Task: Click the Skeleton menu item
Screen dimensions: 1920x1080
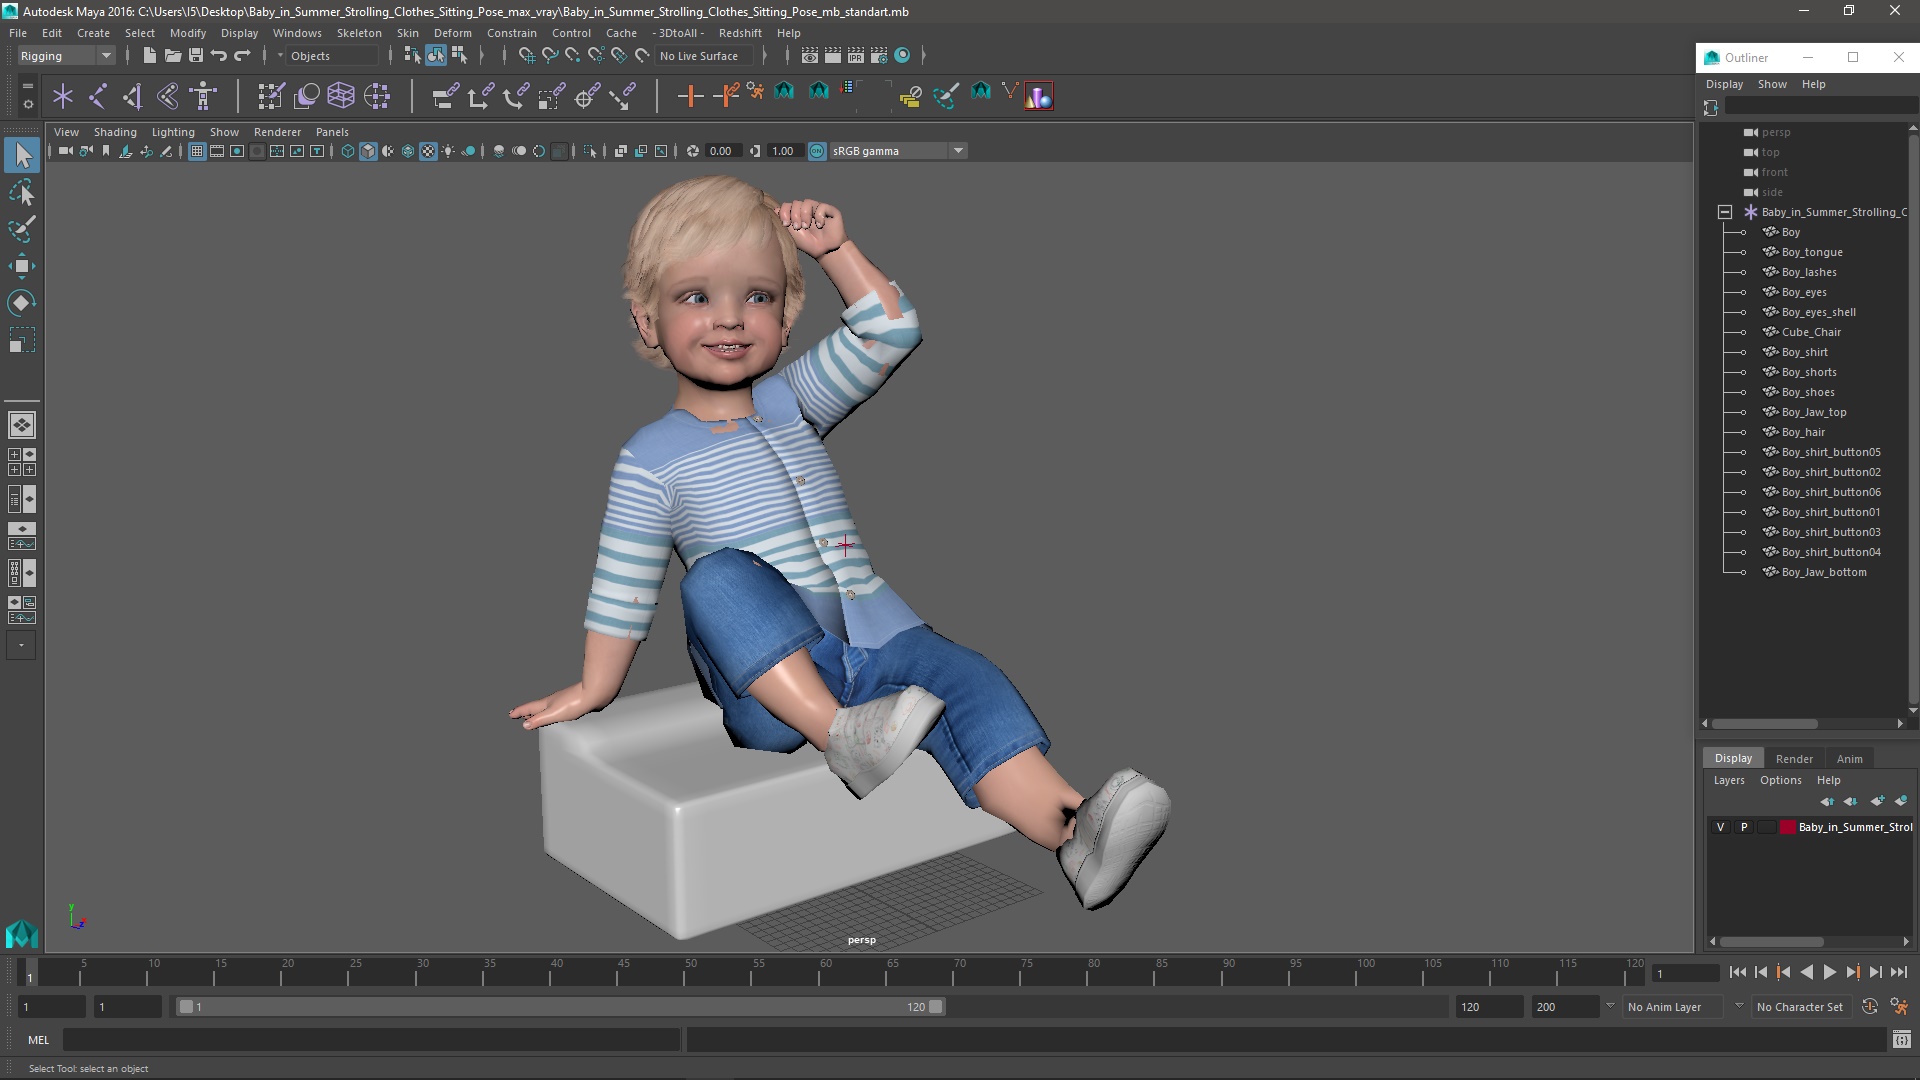Action: [x=361, y=32]
